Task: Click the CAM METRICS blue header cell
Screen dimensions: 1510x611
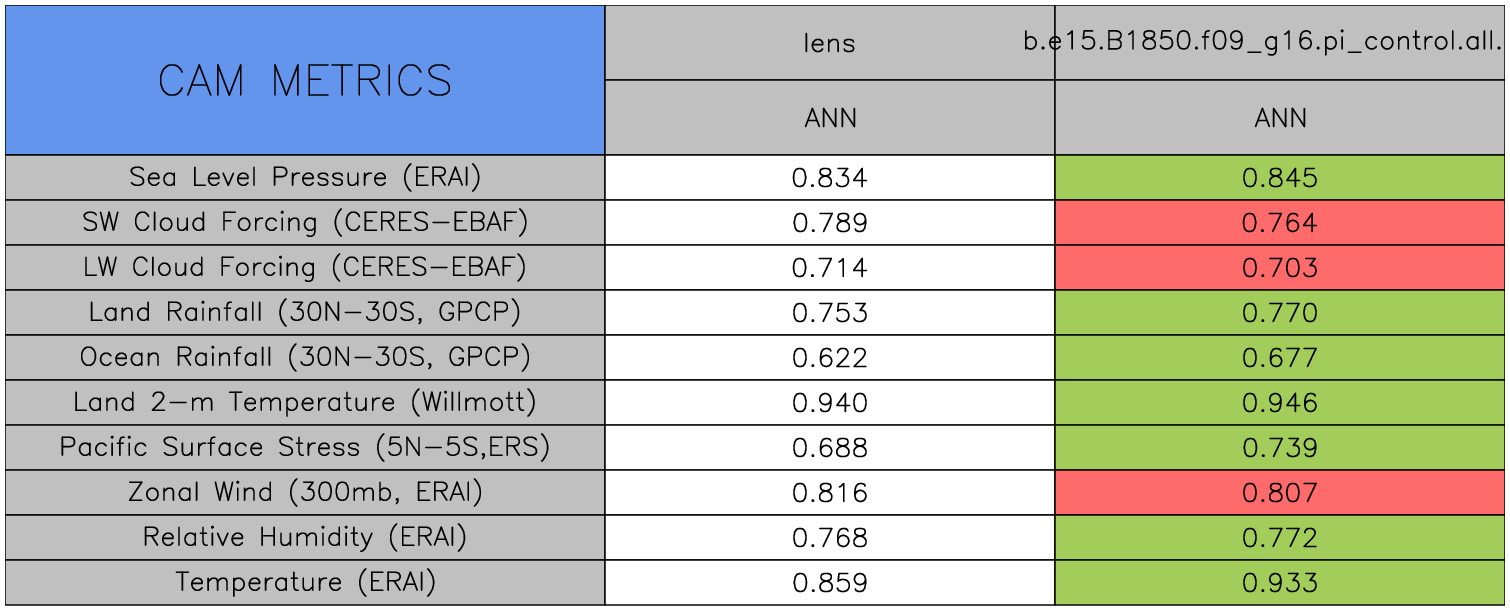Action: [305, 80]
